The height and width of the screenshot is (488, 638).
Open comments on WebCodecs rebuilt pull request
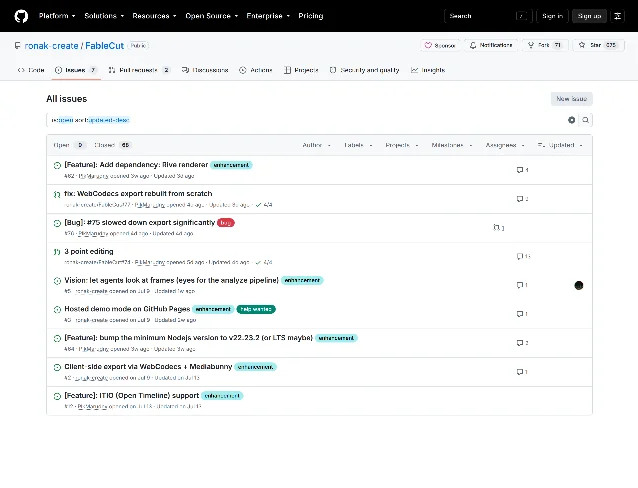(522, 199)
